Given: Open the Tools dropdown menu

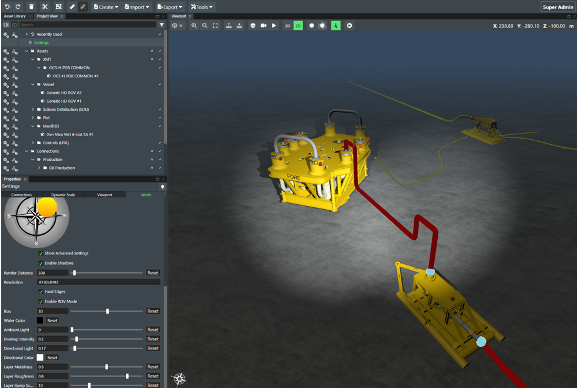Looking at the screenshot, I should click(202, 7).
